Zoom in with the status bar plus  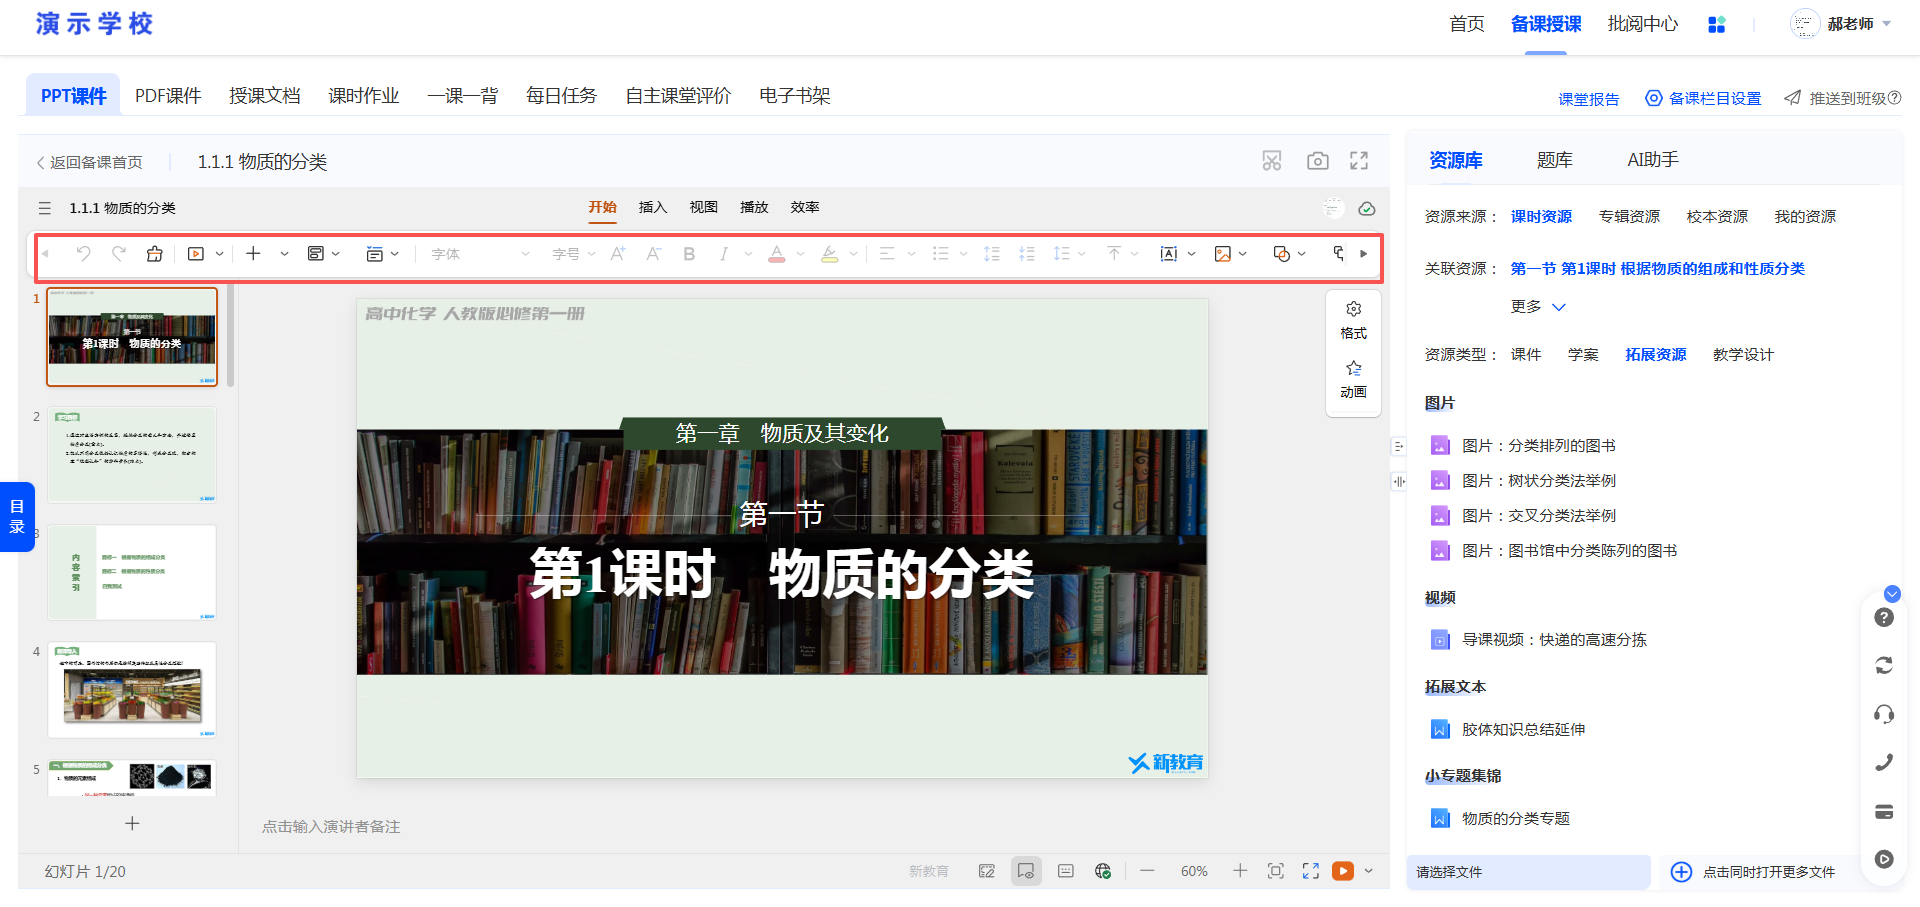click(1240, 871)
